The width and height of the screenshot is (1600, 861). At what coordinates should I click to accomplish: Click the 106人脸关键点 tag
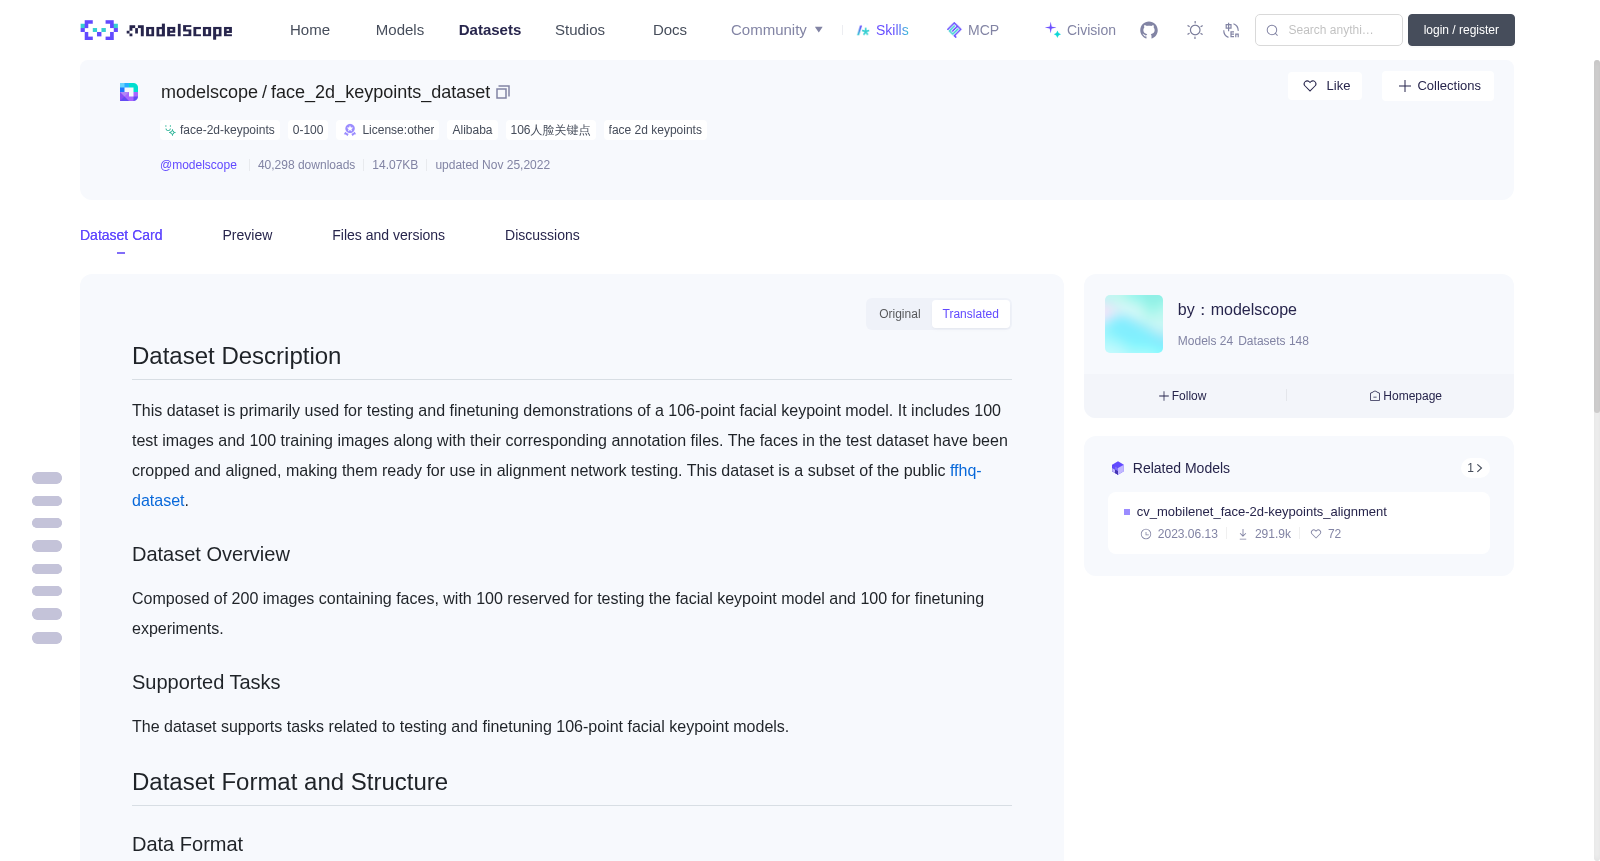point(550,130)
